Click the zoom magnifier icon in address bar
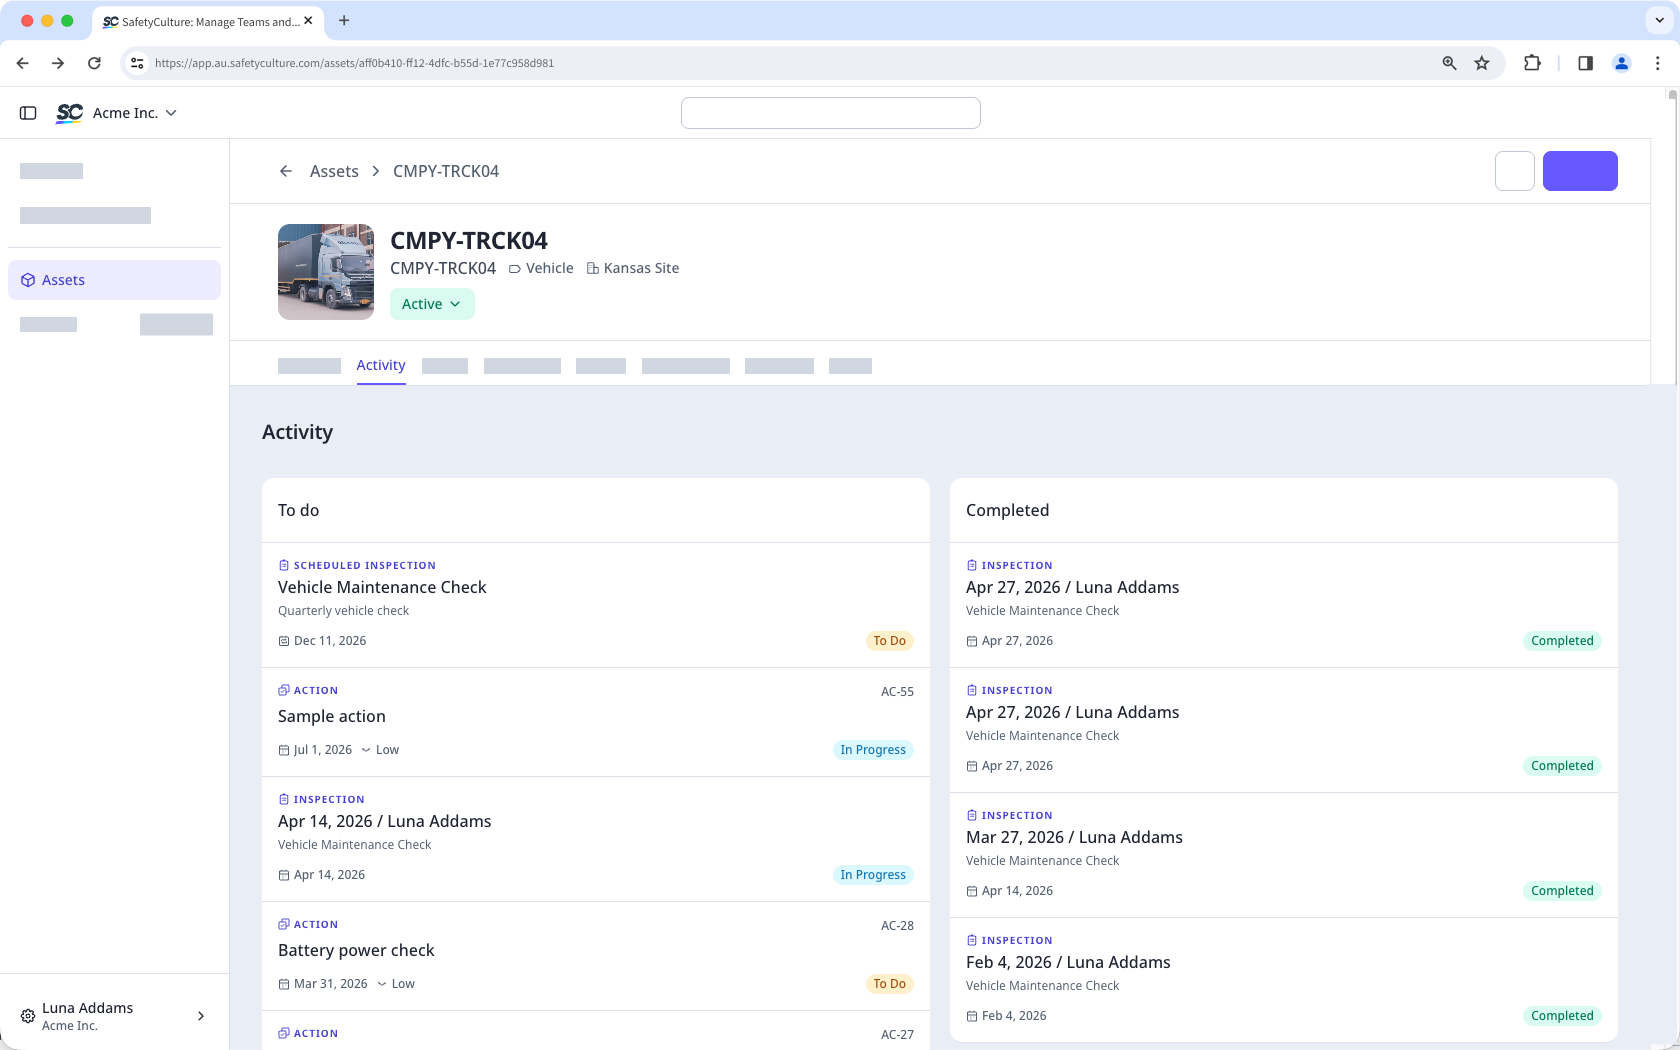The image size is (1680, 1050). click(1449, 63)
